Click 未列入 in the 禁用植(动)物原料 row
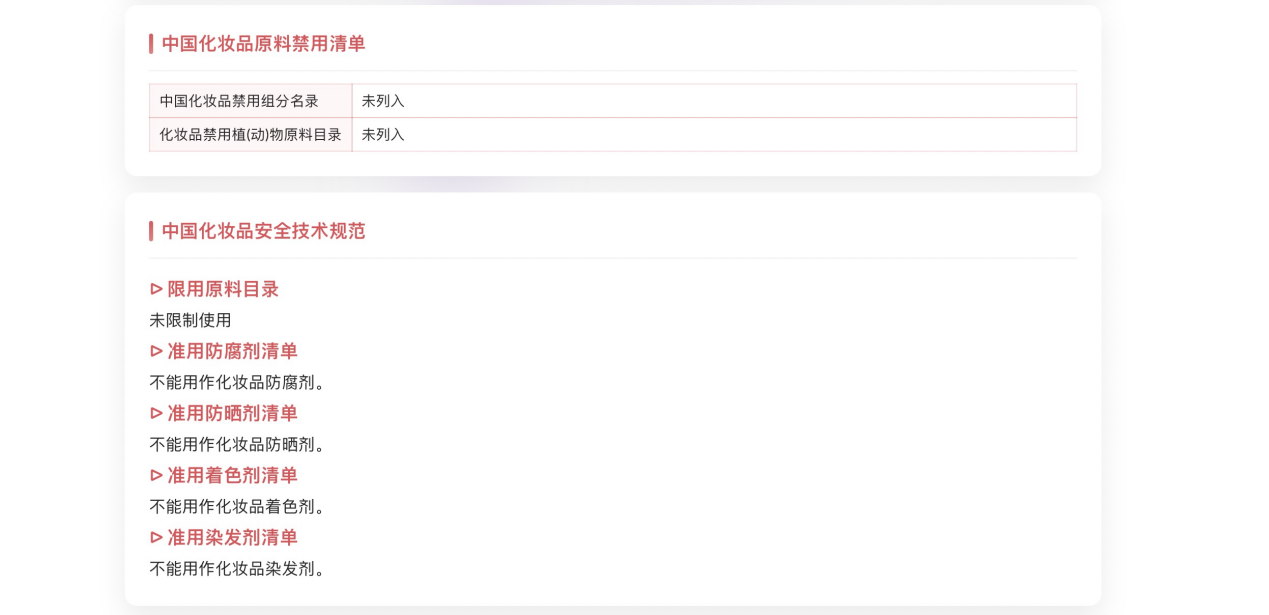The height and width of the screenshot is (615, 1269). [383, 135]
